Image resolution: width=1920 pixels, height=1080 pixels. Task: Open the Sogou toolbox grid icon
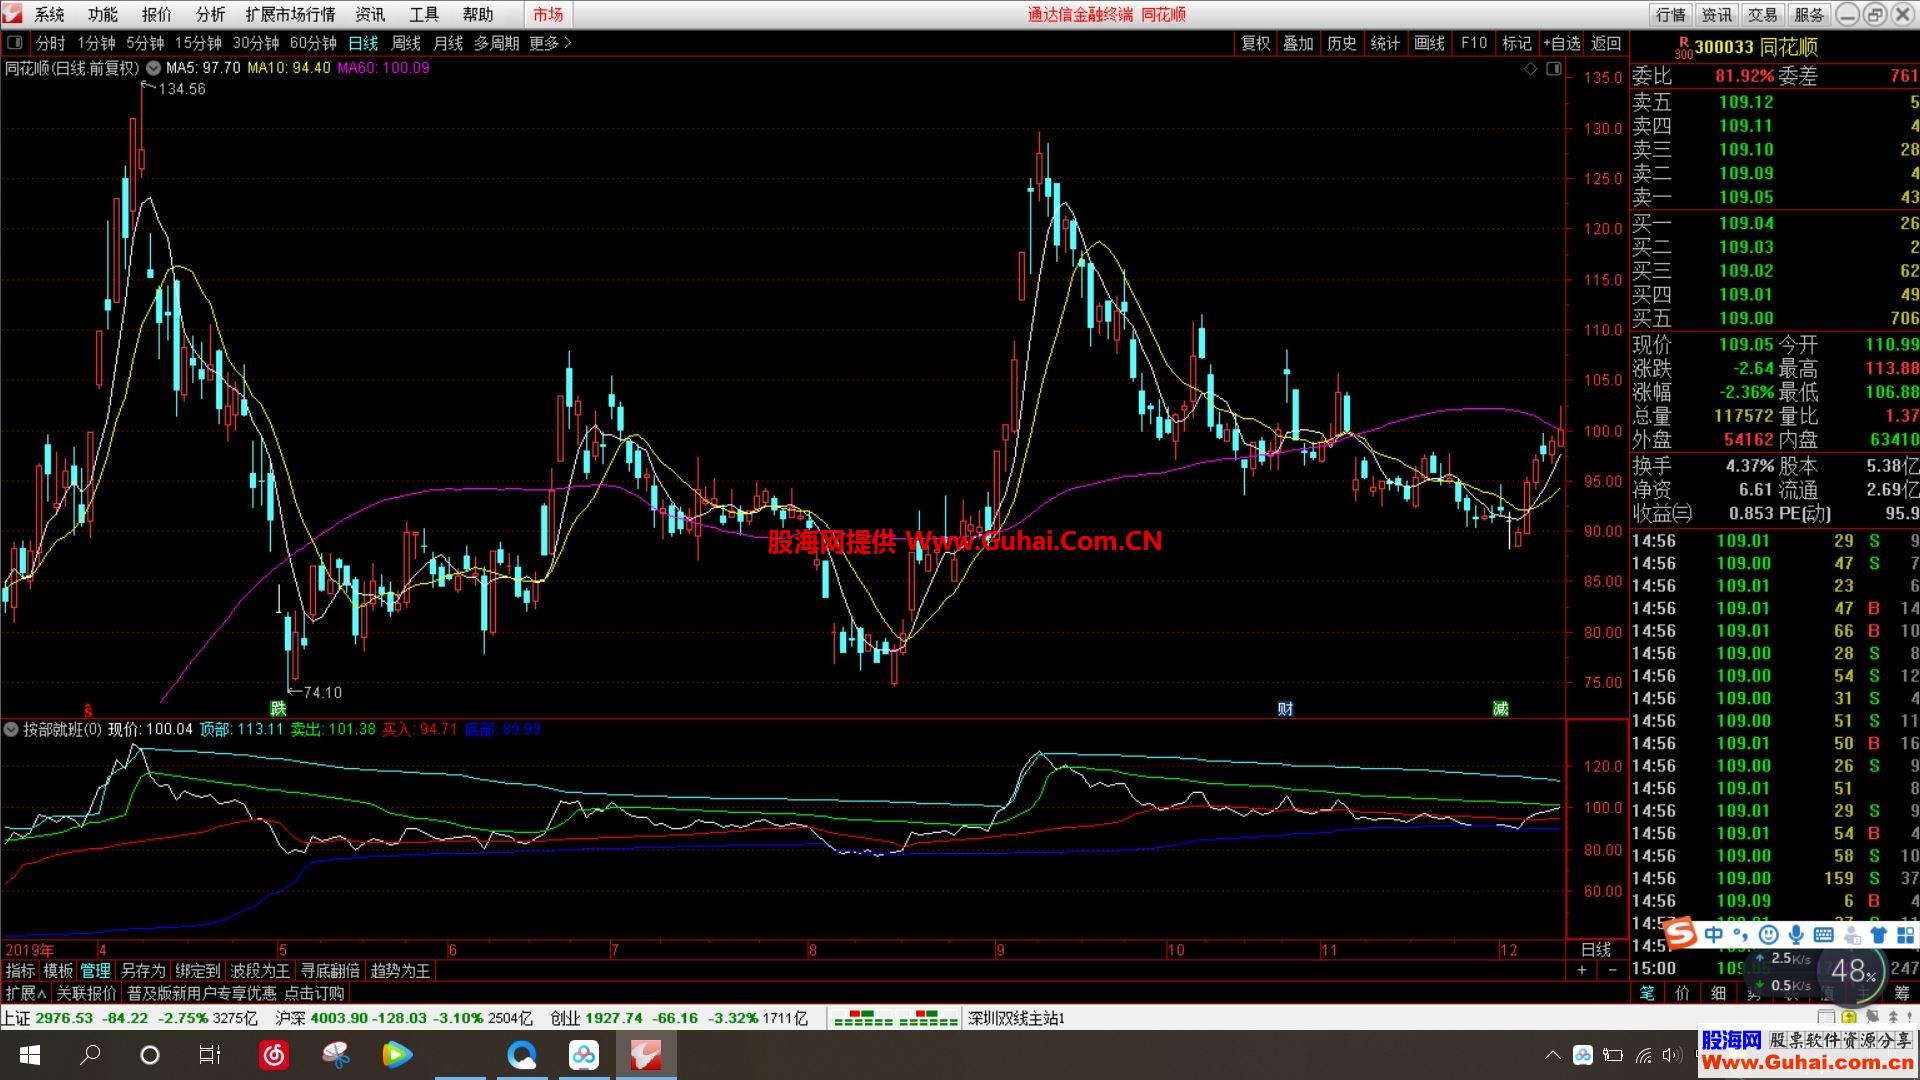coord(1906,935)
